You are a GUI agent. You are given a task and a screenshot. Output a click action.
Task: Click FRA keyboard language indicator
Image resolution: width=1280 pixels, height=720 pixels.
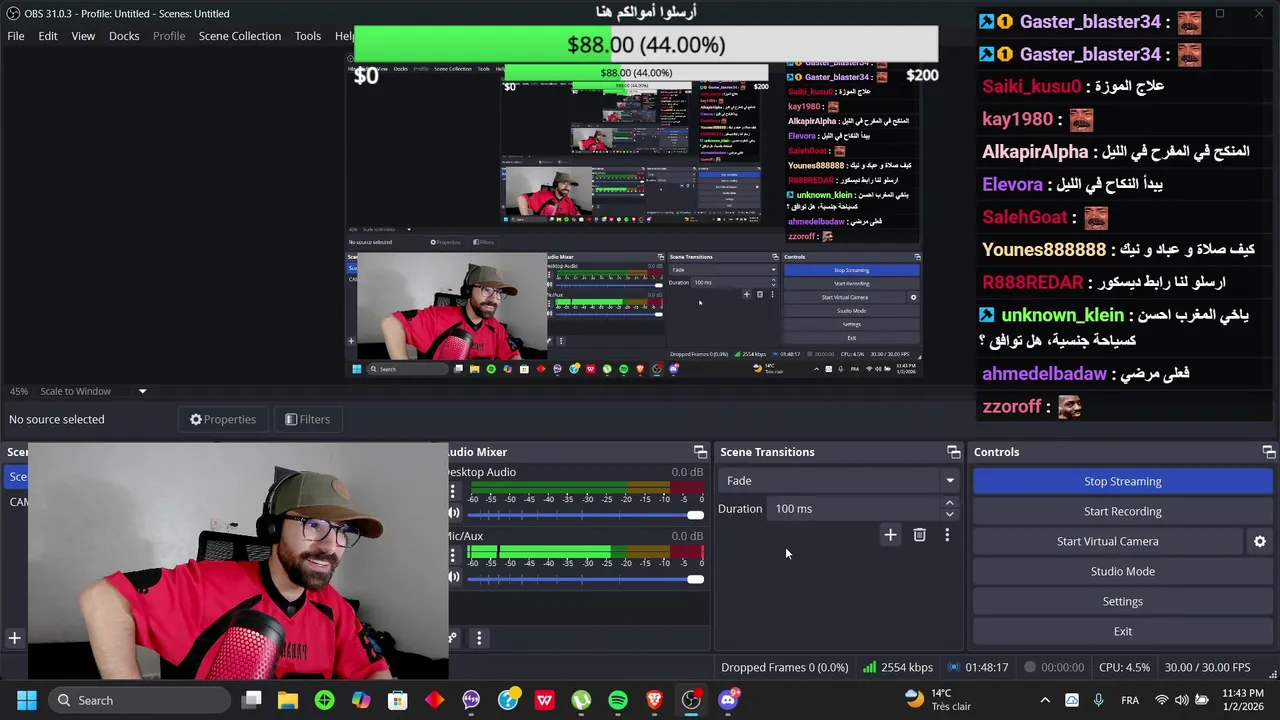(1130, 700)
